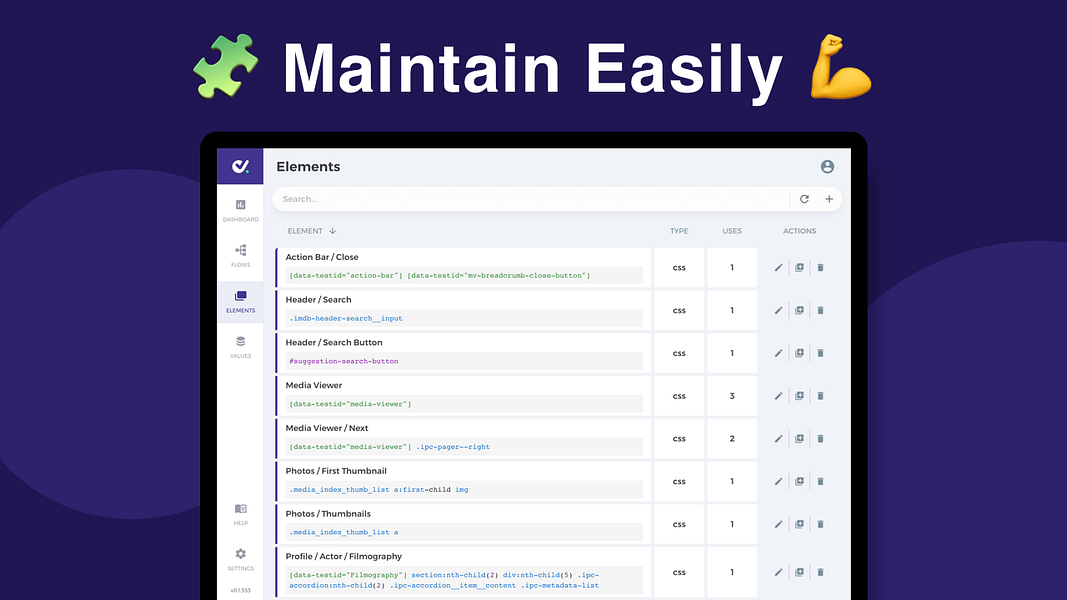Image resolution: width=1067 pixels, height=600 pixels.
Task: Refresh the elements list
Action: (804, 199)
